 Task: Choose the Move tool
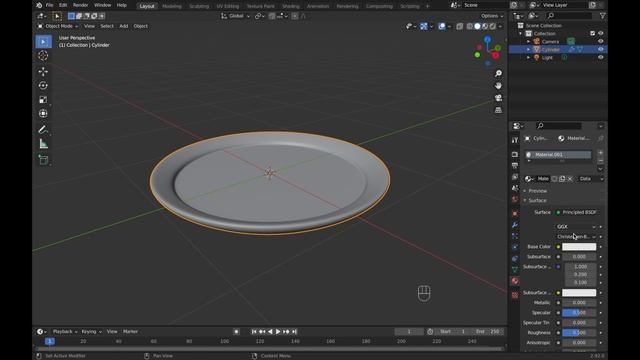[x=43, y=71]
